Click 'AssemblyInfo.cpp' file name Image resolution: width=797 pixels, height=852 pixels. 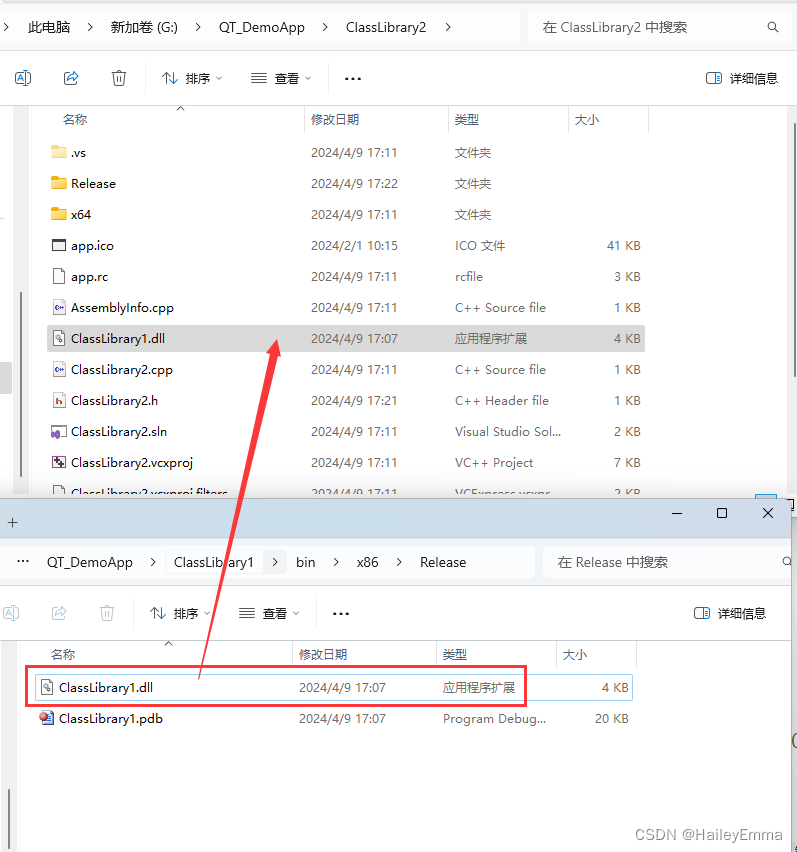click(122, 308)
